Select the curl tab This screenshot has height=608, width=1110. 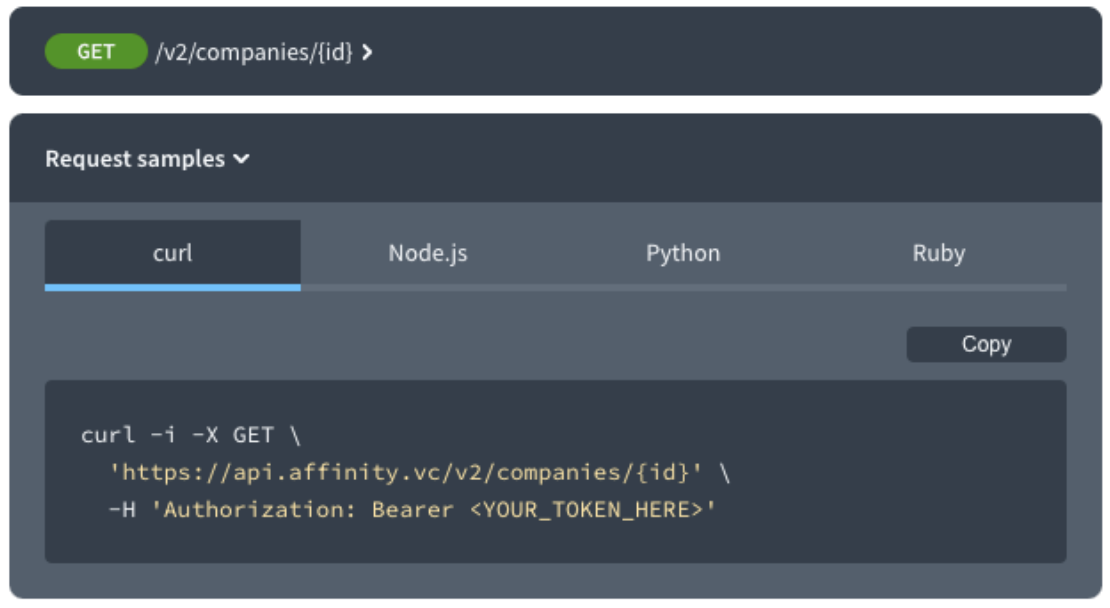click(x=172, y=253)
